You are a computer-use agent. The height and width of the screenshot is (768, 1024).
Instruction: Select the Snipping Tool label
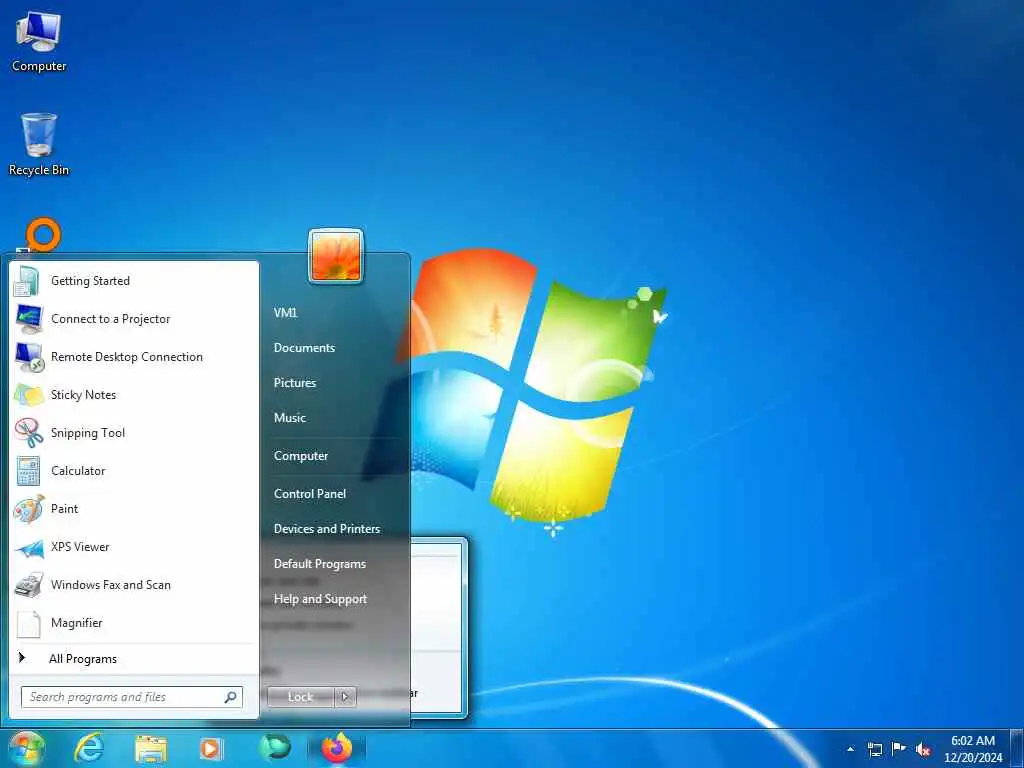click(x=88, y=433)
